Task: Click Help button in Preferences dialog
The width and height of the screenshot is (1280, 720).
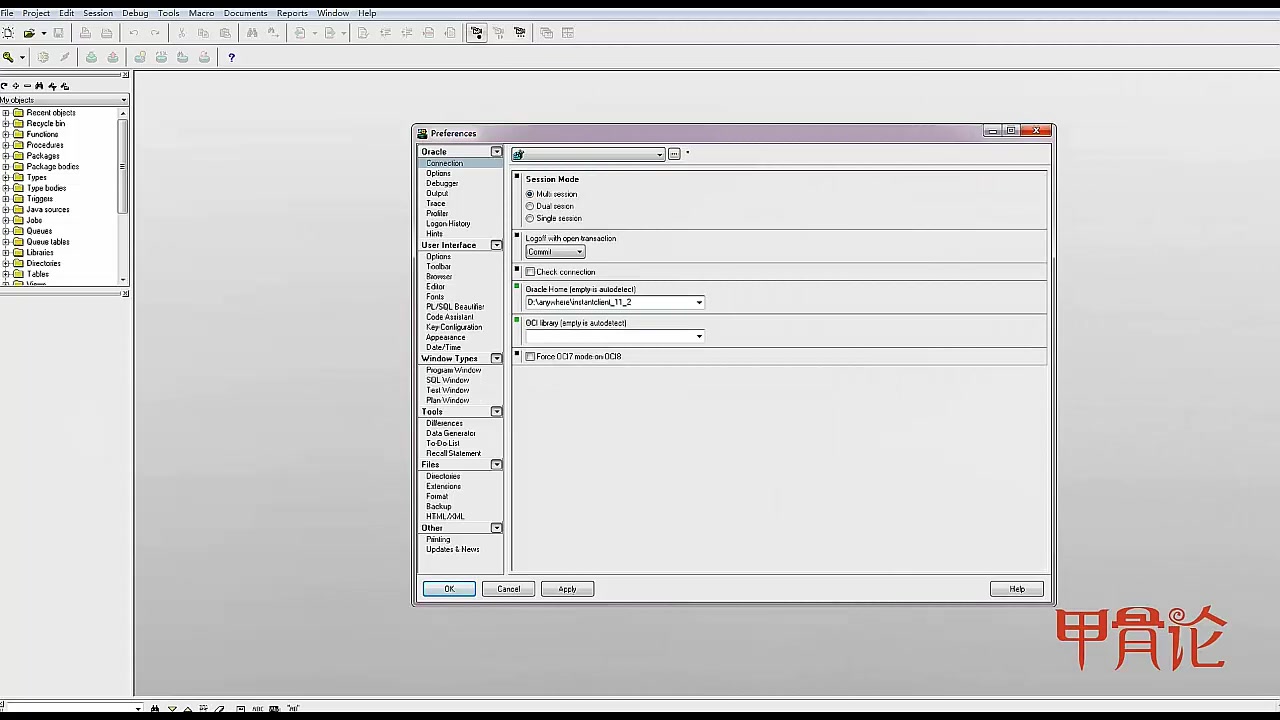Action: pos(1017,589)
